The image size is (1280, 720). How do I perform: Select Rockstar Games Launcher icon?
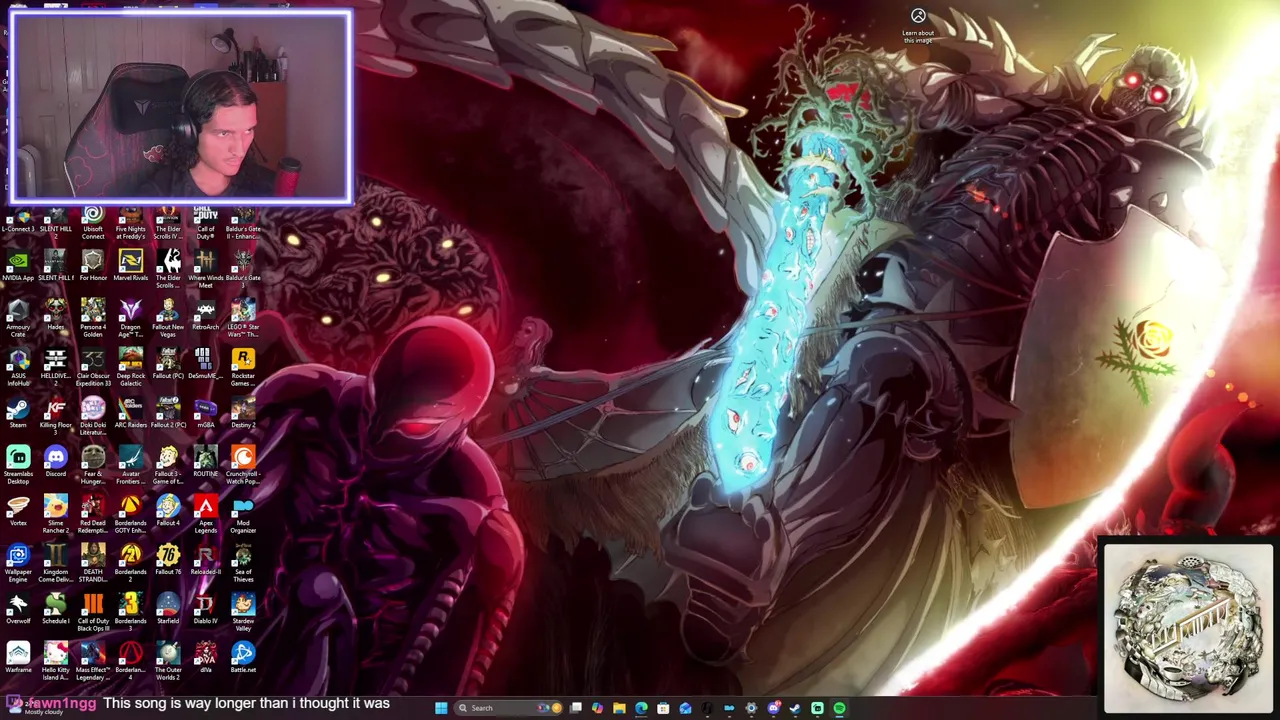tap(243, 368)
